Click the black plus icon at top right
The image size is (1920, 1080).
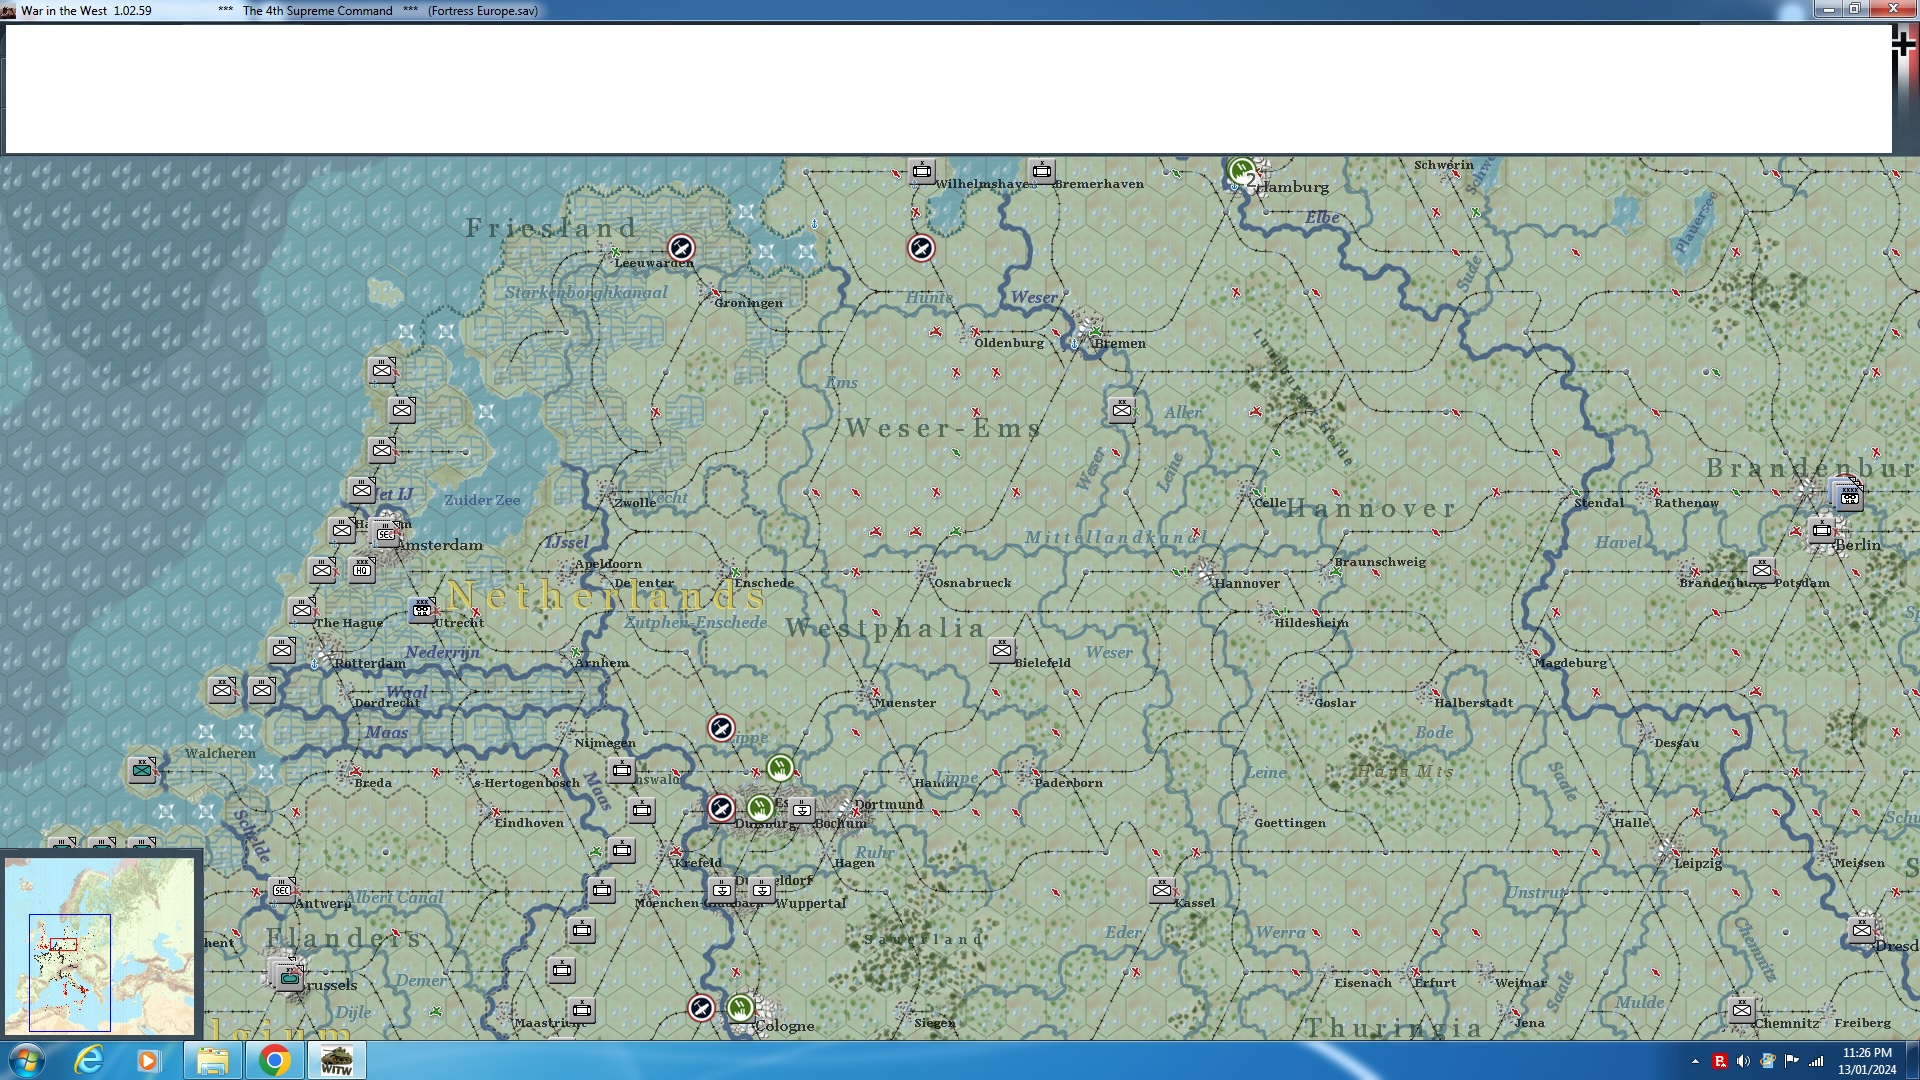coord(1903,43)
